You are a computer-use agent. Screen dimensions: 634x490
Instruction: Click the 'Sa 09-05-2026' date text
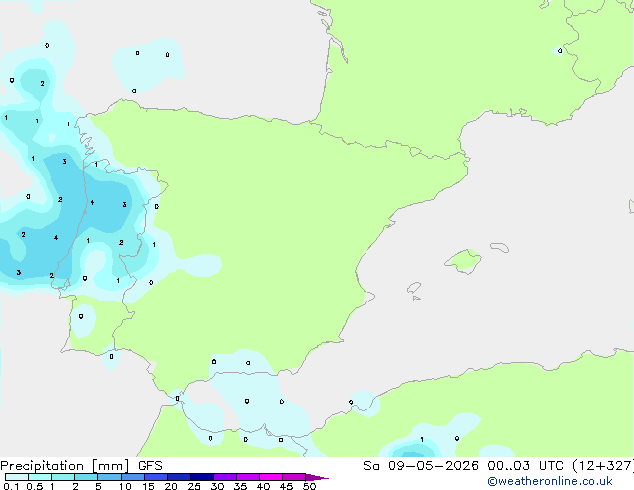pos(421,466)
